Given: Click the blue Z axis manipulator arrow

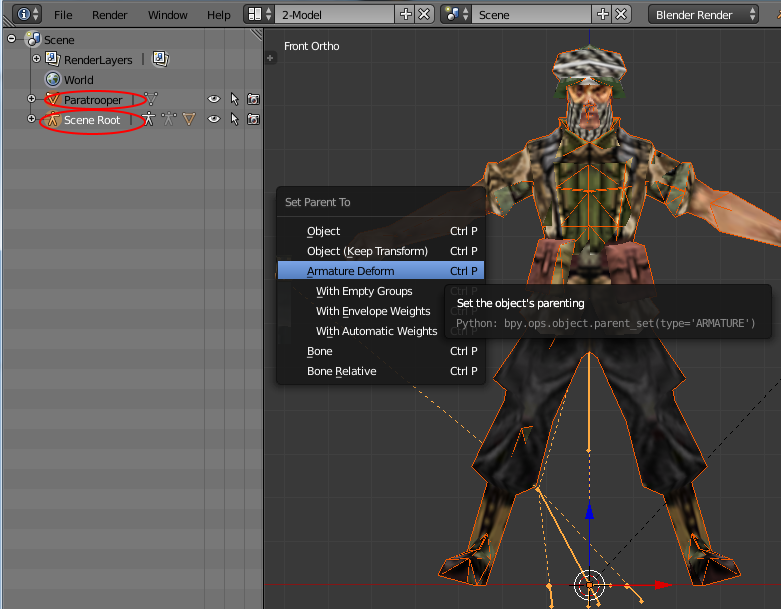Looking at the screenshot, I should 589,511.
